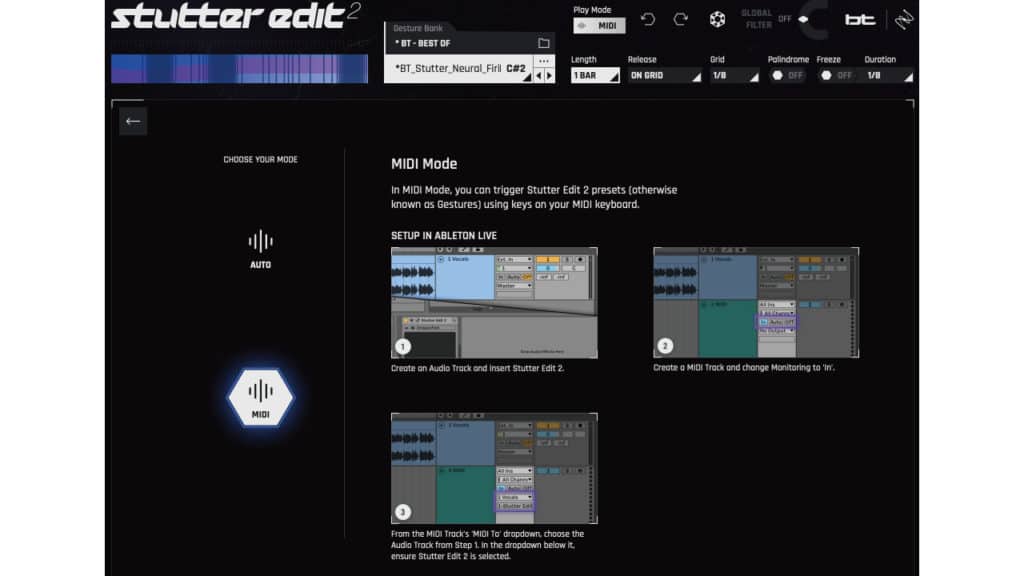
Task: Click the hexagon randomize dice icon
Action: click(717, 20)
